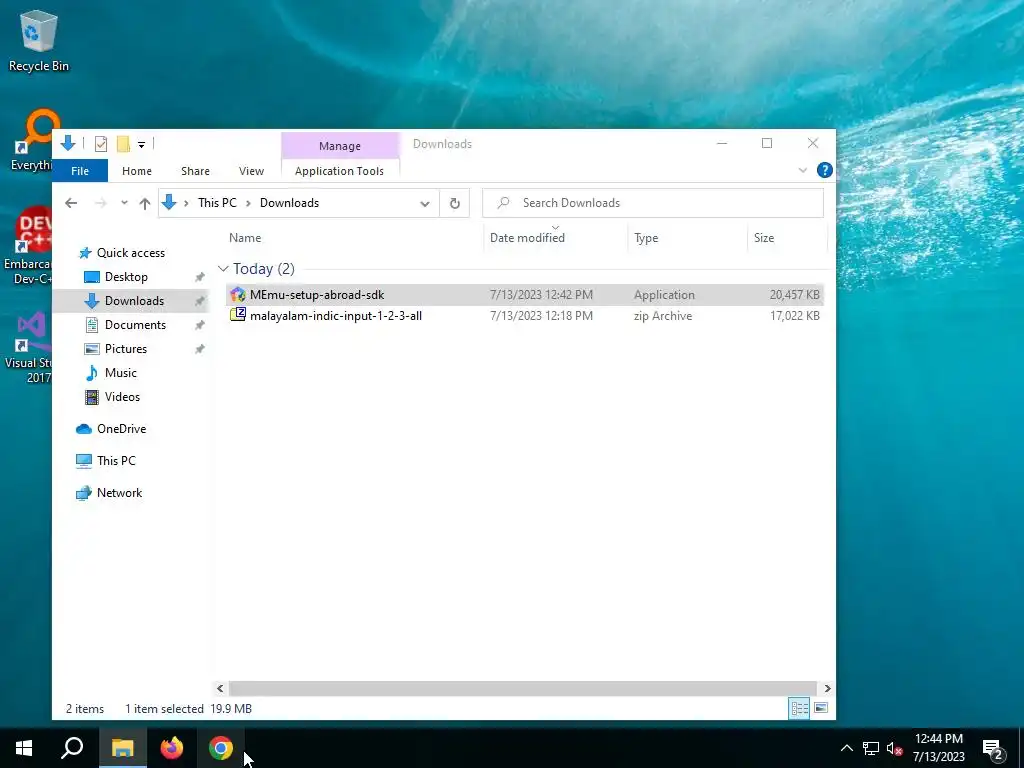Collapse the Today (2) group
This screenshot has width=1024, height=768.
[x=223, y=269]
